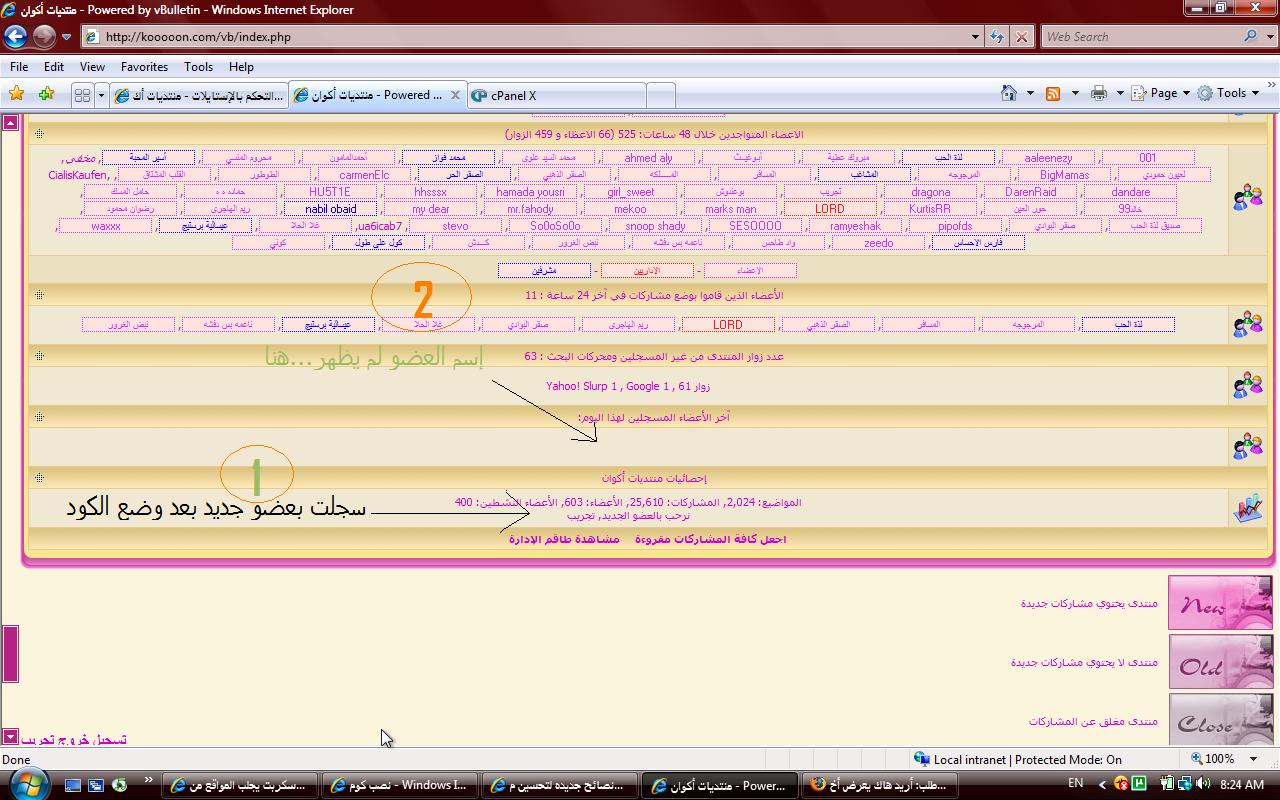Collapse the 48-hours online members section
This screenshot has width=1280, height=800.
(39, 134)
